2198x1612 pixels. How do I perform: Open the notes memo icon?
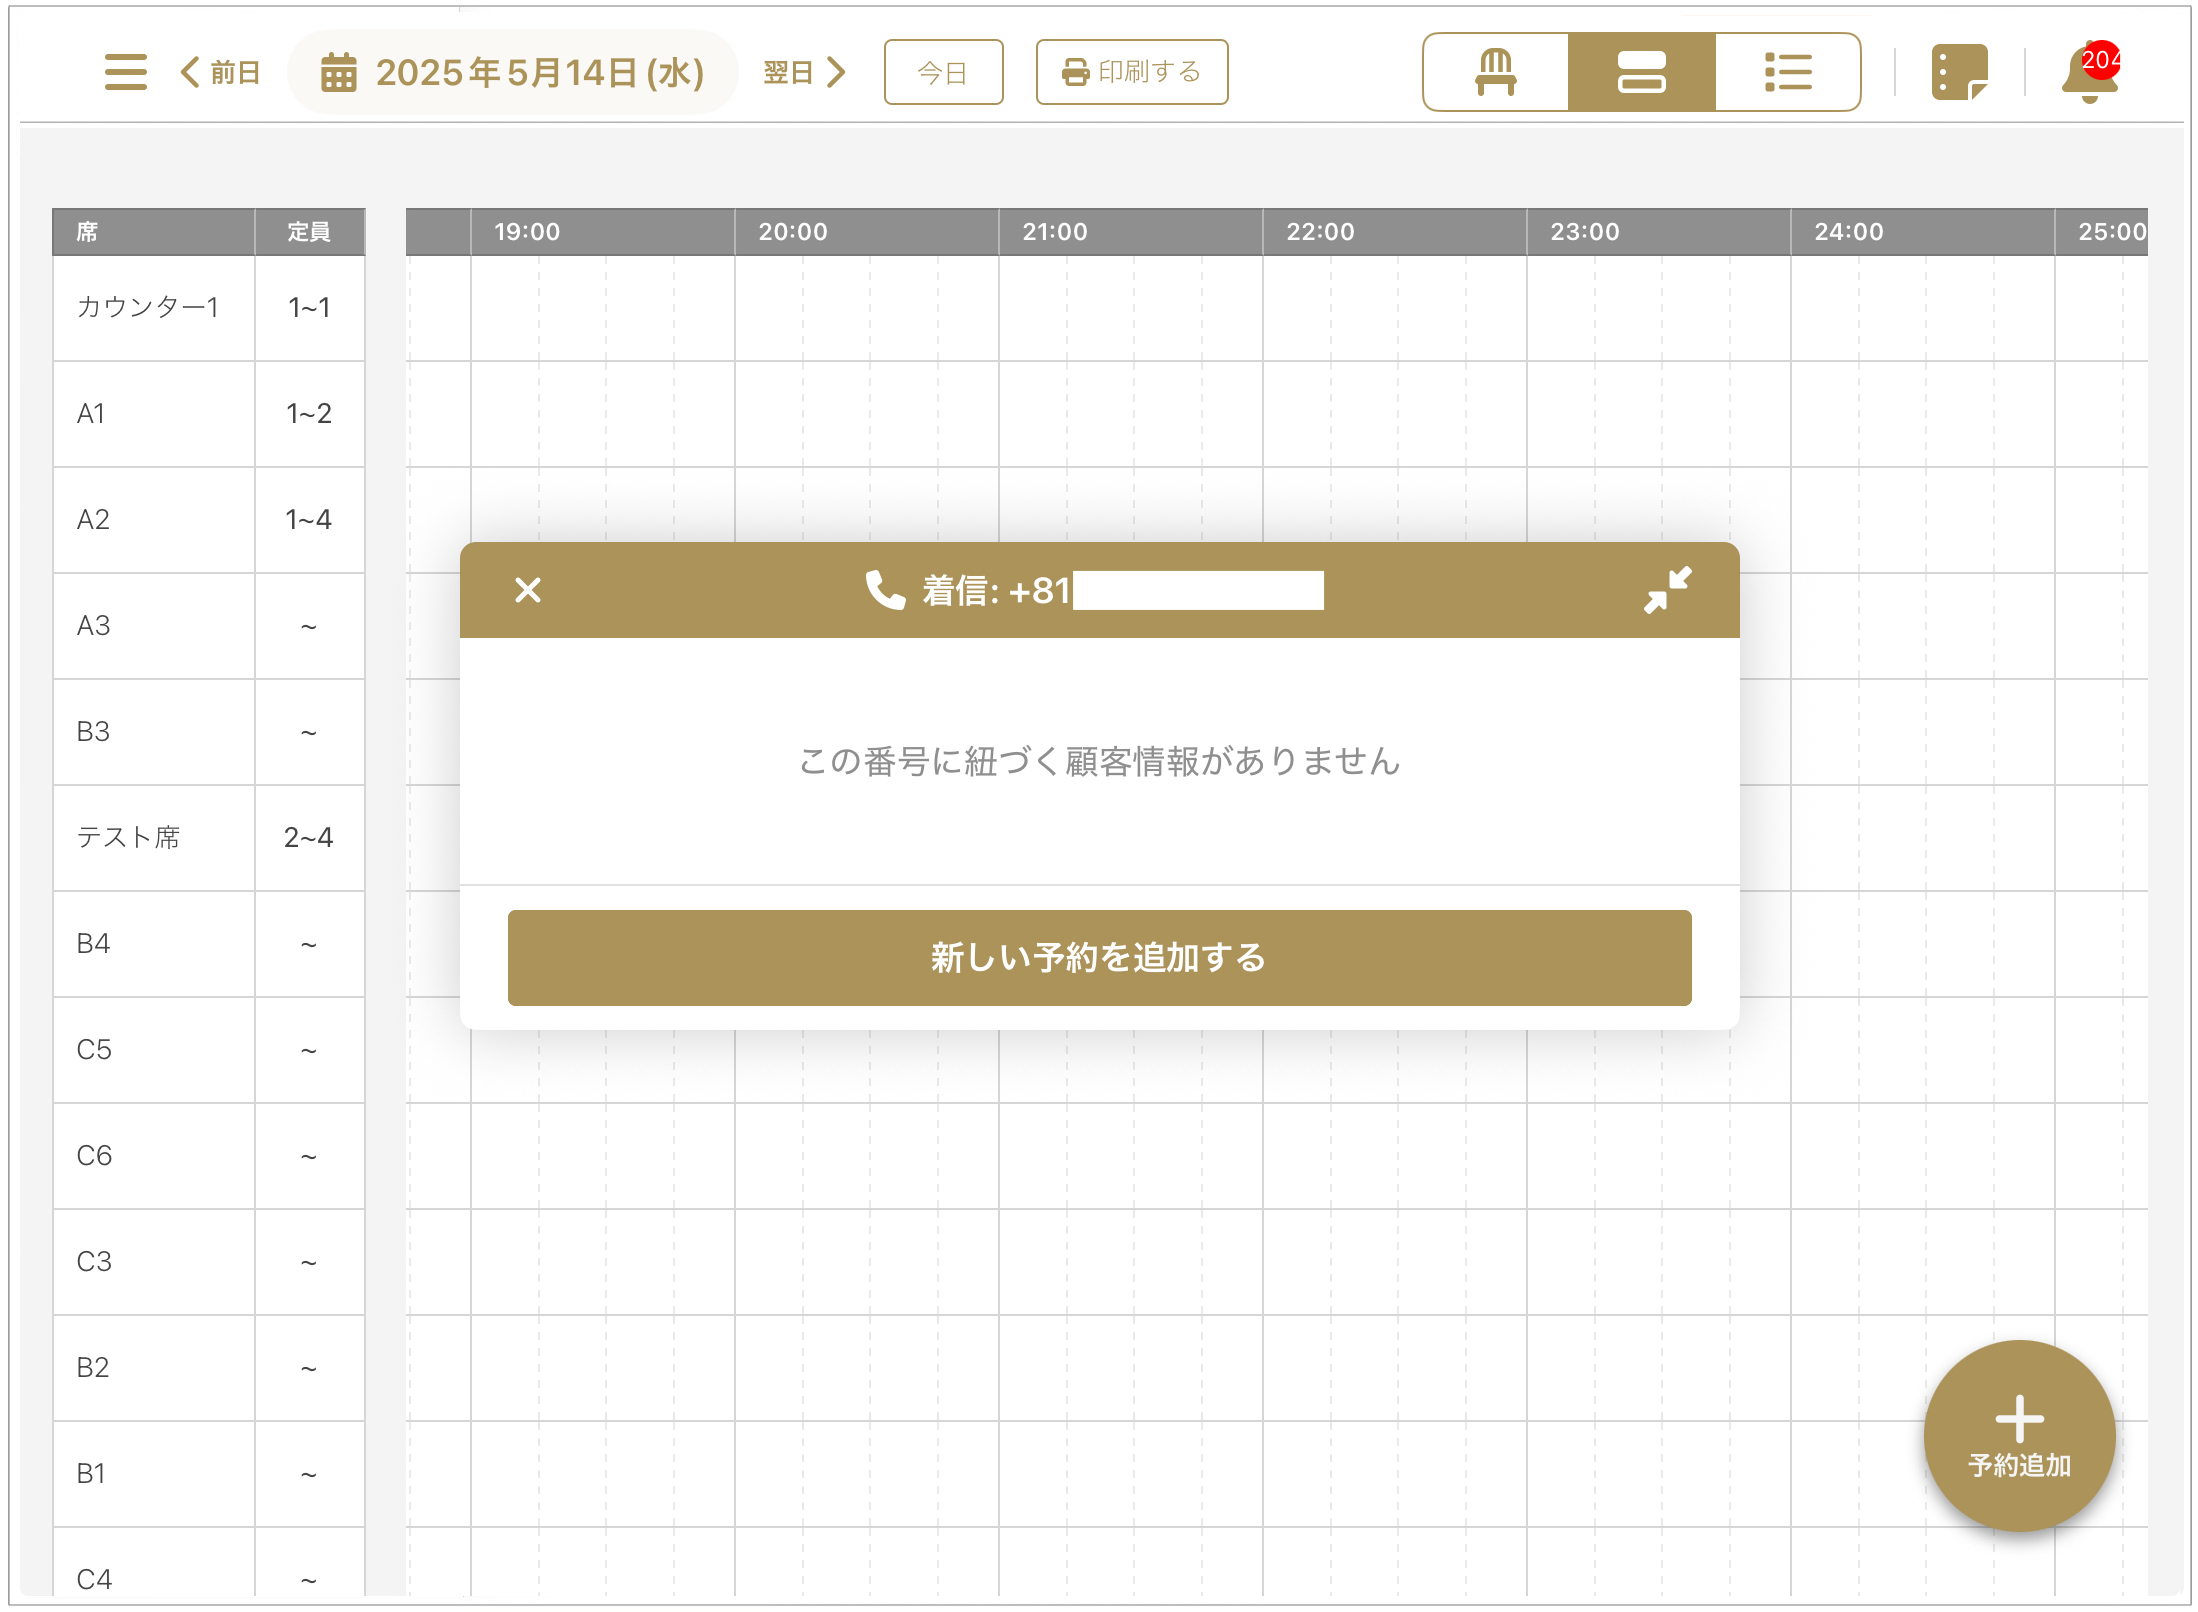click(1959, 72)
